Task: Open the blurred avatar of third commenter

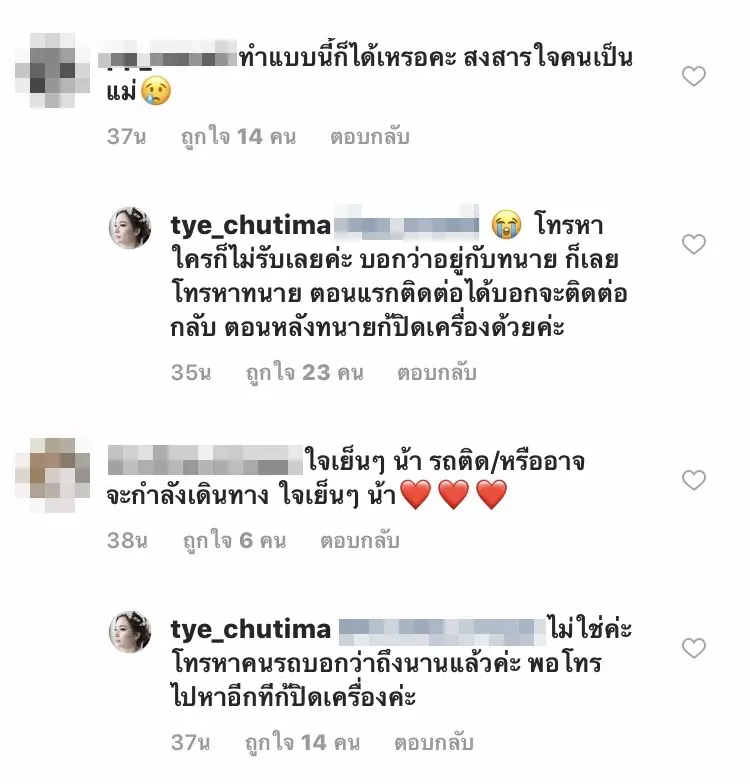Action: pos(52,475)
